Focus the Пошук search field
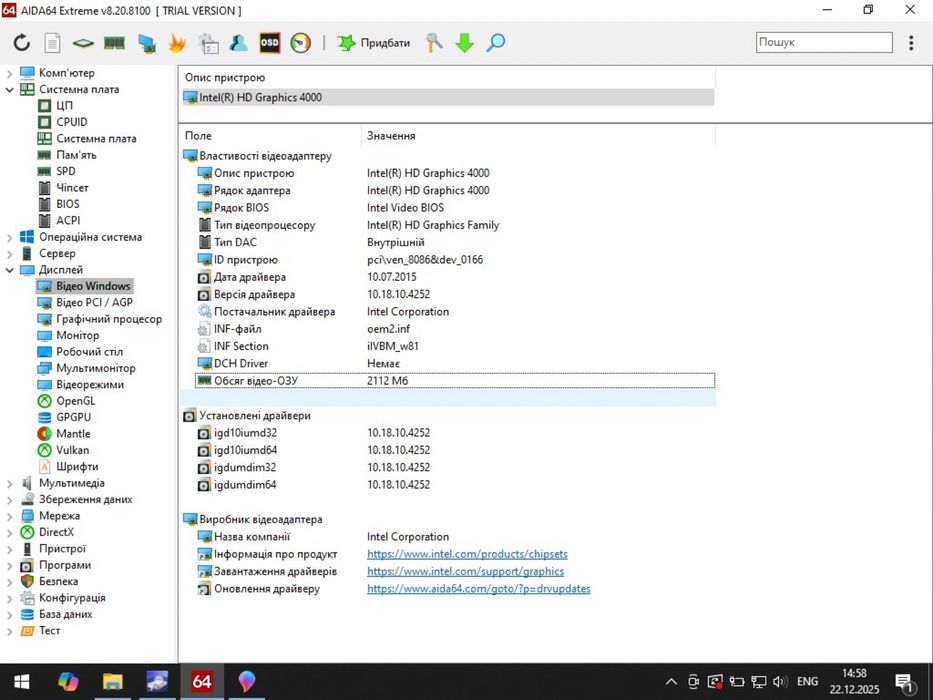 (824, 42)
